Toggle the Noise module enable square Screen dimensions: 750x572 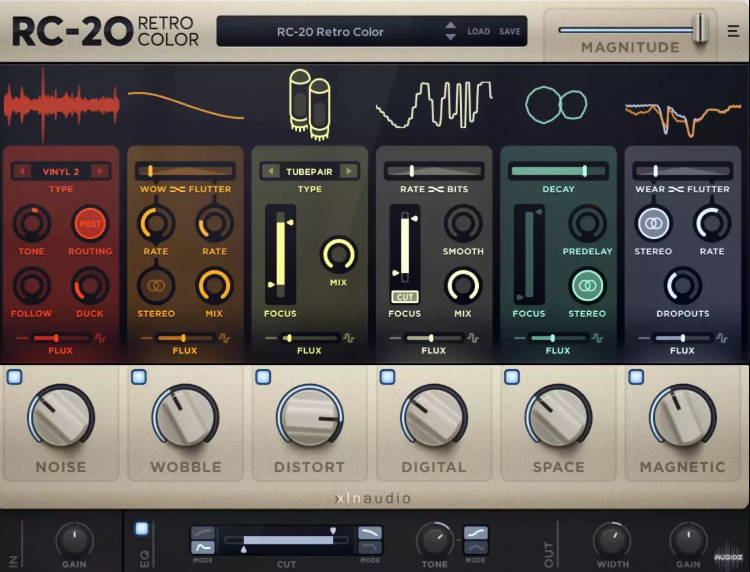click(x=14, y=377)
